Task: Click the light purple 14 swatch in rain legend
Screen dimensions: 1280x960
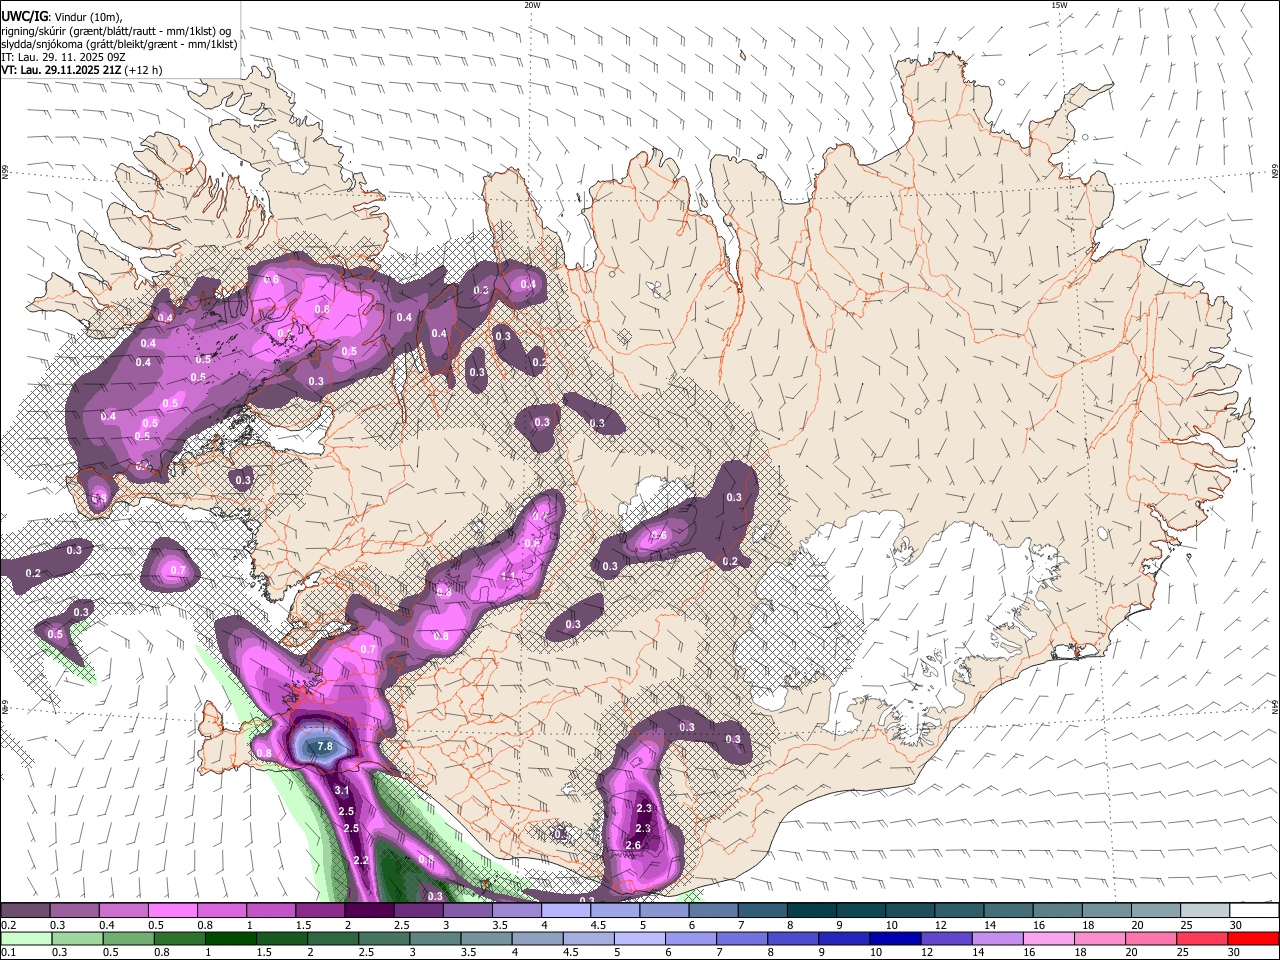Action: click(x=997, y=938)
